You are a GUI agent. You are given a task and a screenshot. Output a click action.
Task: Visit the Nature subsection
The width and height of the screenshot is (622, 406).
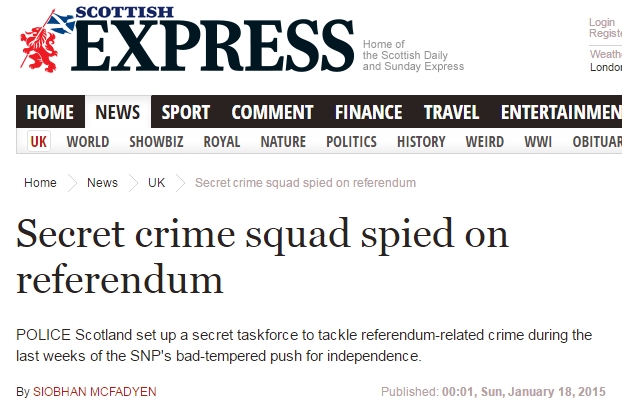(283, 142)
